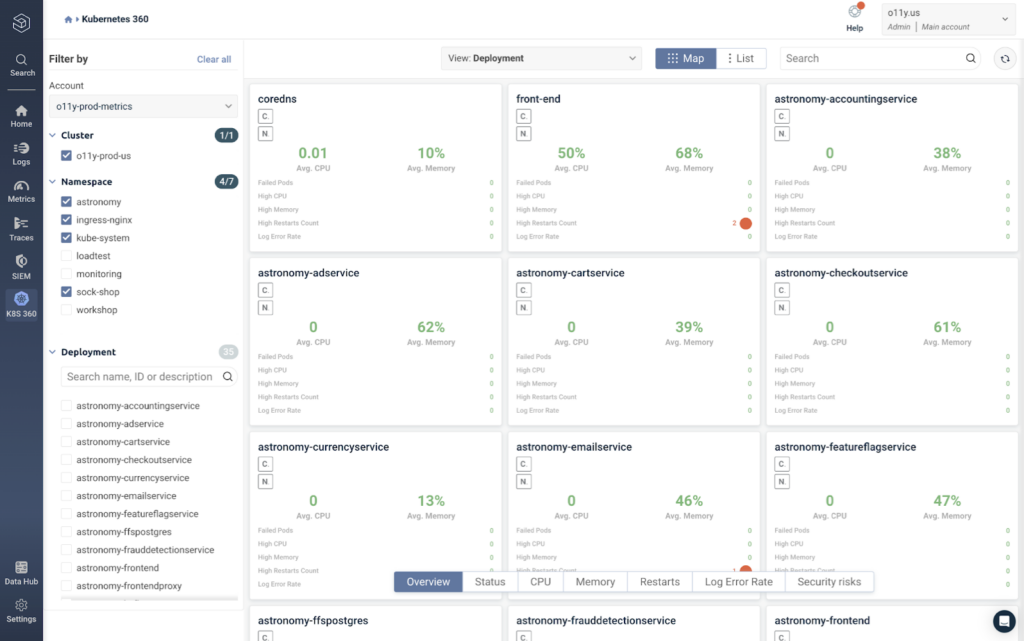Click the front-end High Restarts orange dot
Viewport: 1024px width, 641px height.
tap(745, 223)
